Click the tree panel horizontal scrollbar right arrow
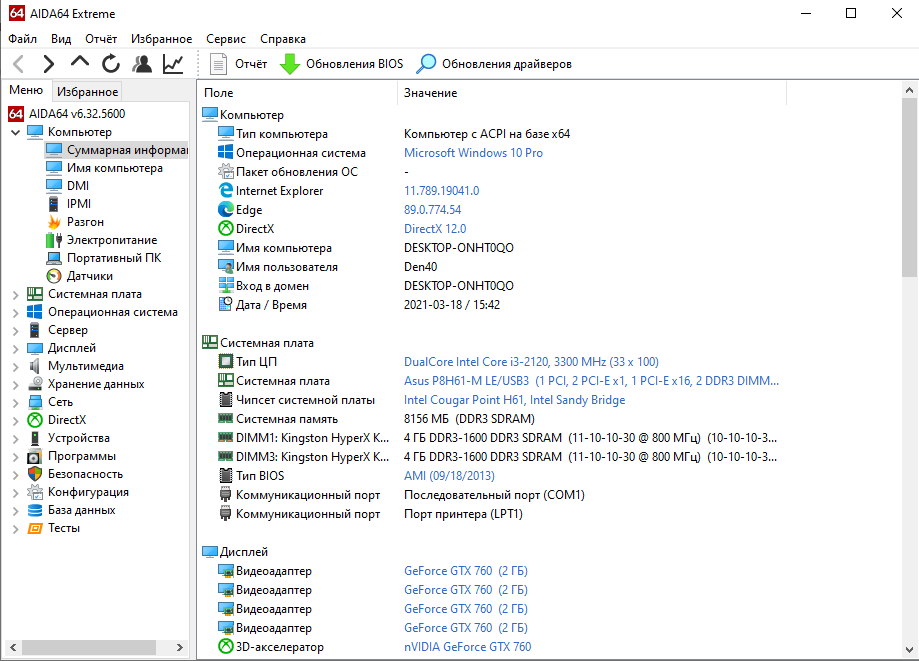The height and width of the screenshot is (661, 919). (x=180, y=648)
